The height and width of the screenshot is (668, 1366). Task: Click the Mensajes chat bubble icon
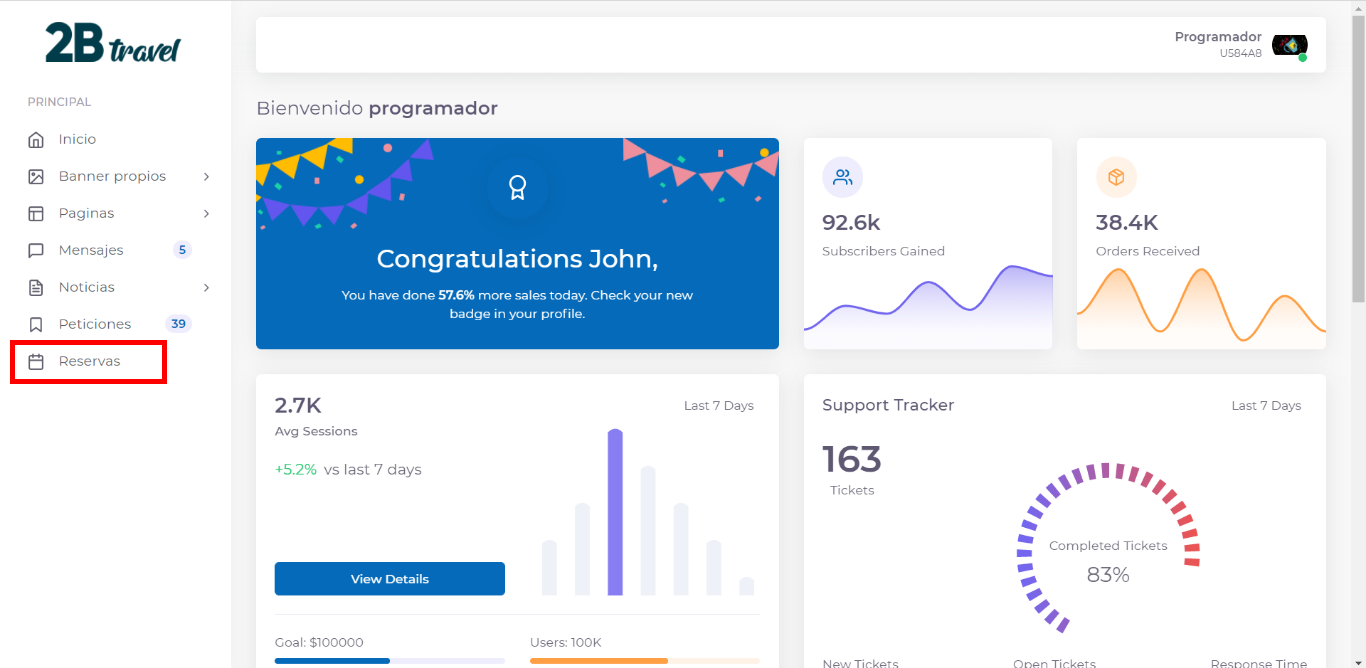pyautogui.click(x=36, y=250)
